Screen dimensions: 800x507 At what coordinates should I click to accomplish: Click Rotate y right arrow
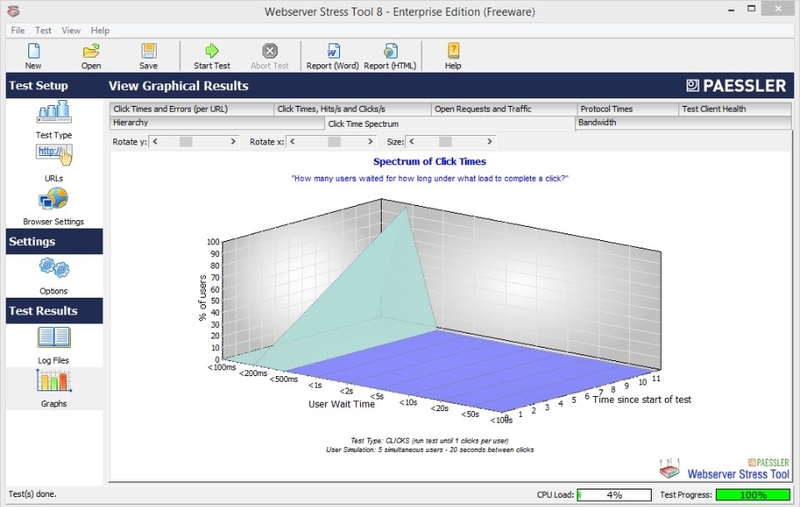click(x=233, y=142)
